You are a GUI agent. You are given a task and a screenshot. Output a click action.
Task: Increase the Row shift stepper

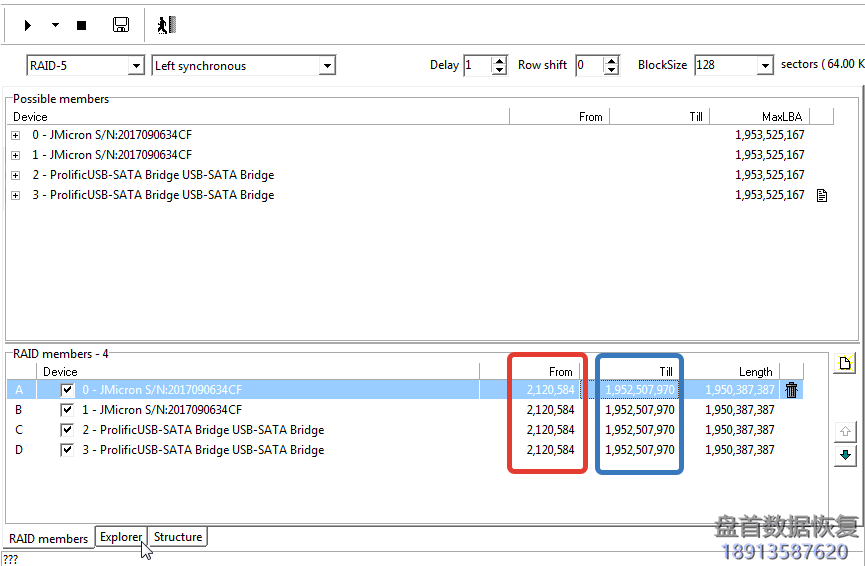pos(611,61)
